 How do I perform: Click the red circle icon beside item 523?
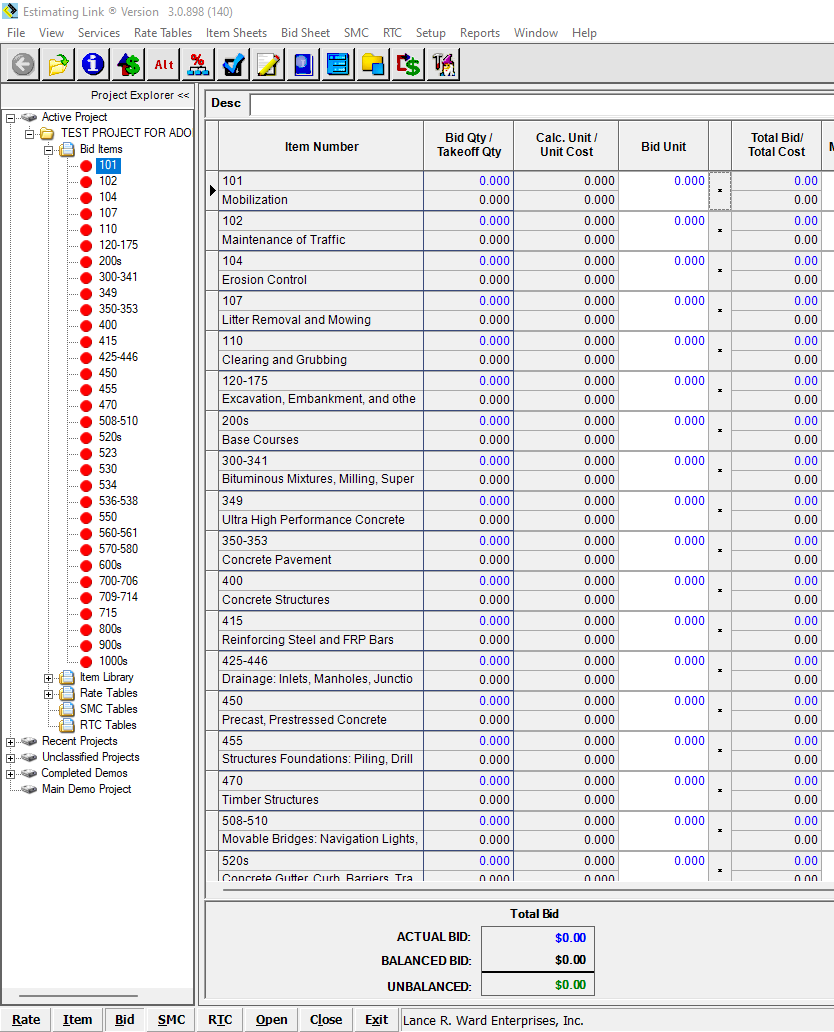pos(86,453)
